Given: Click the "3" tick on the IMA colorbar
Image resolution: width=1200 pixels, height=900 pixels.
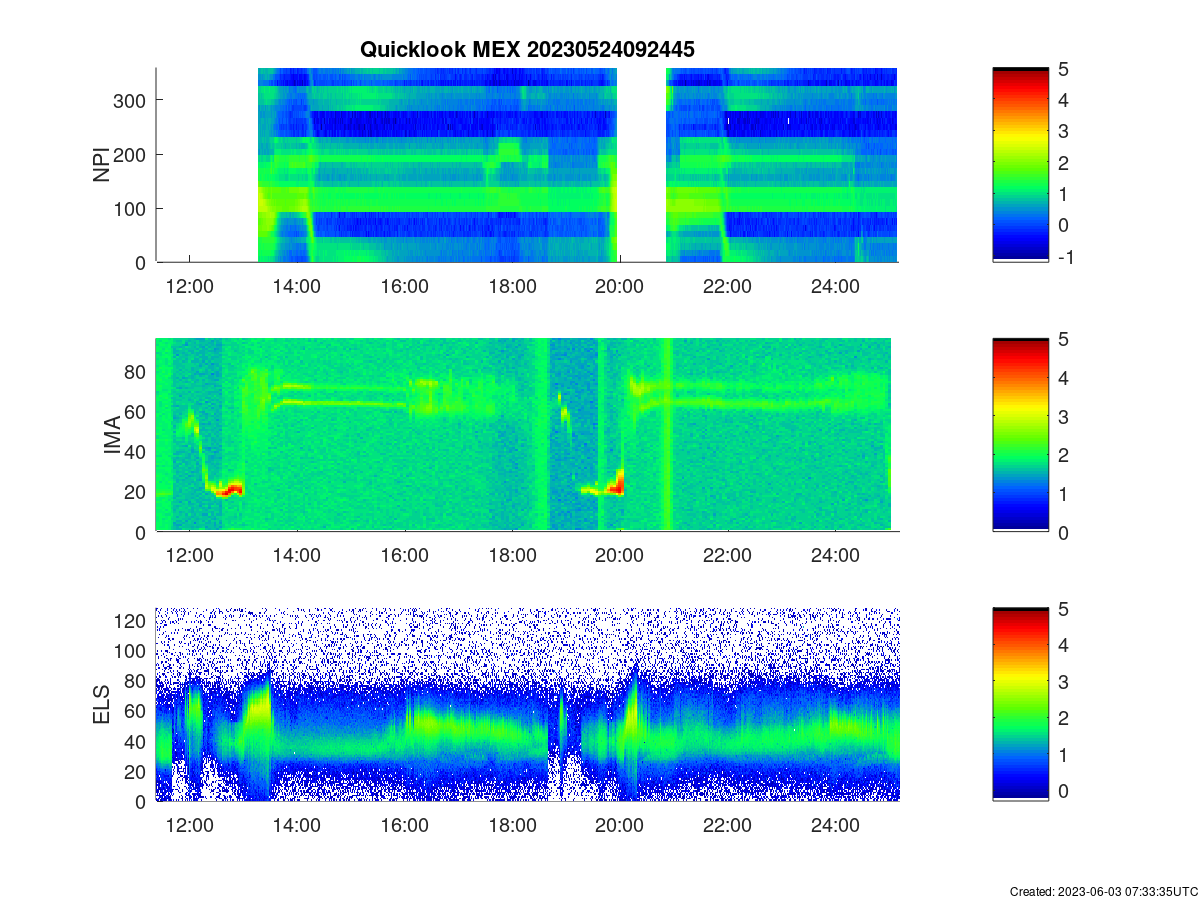Looking at the screenshot, I should click(1064, 416).
